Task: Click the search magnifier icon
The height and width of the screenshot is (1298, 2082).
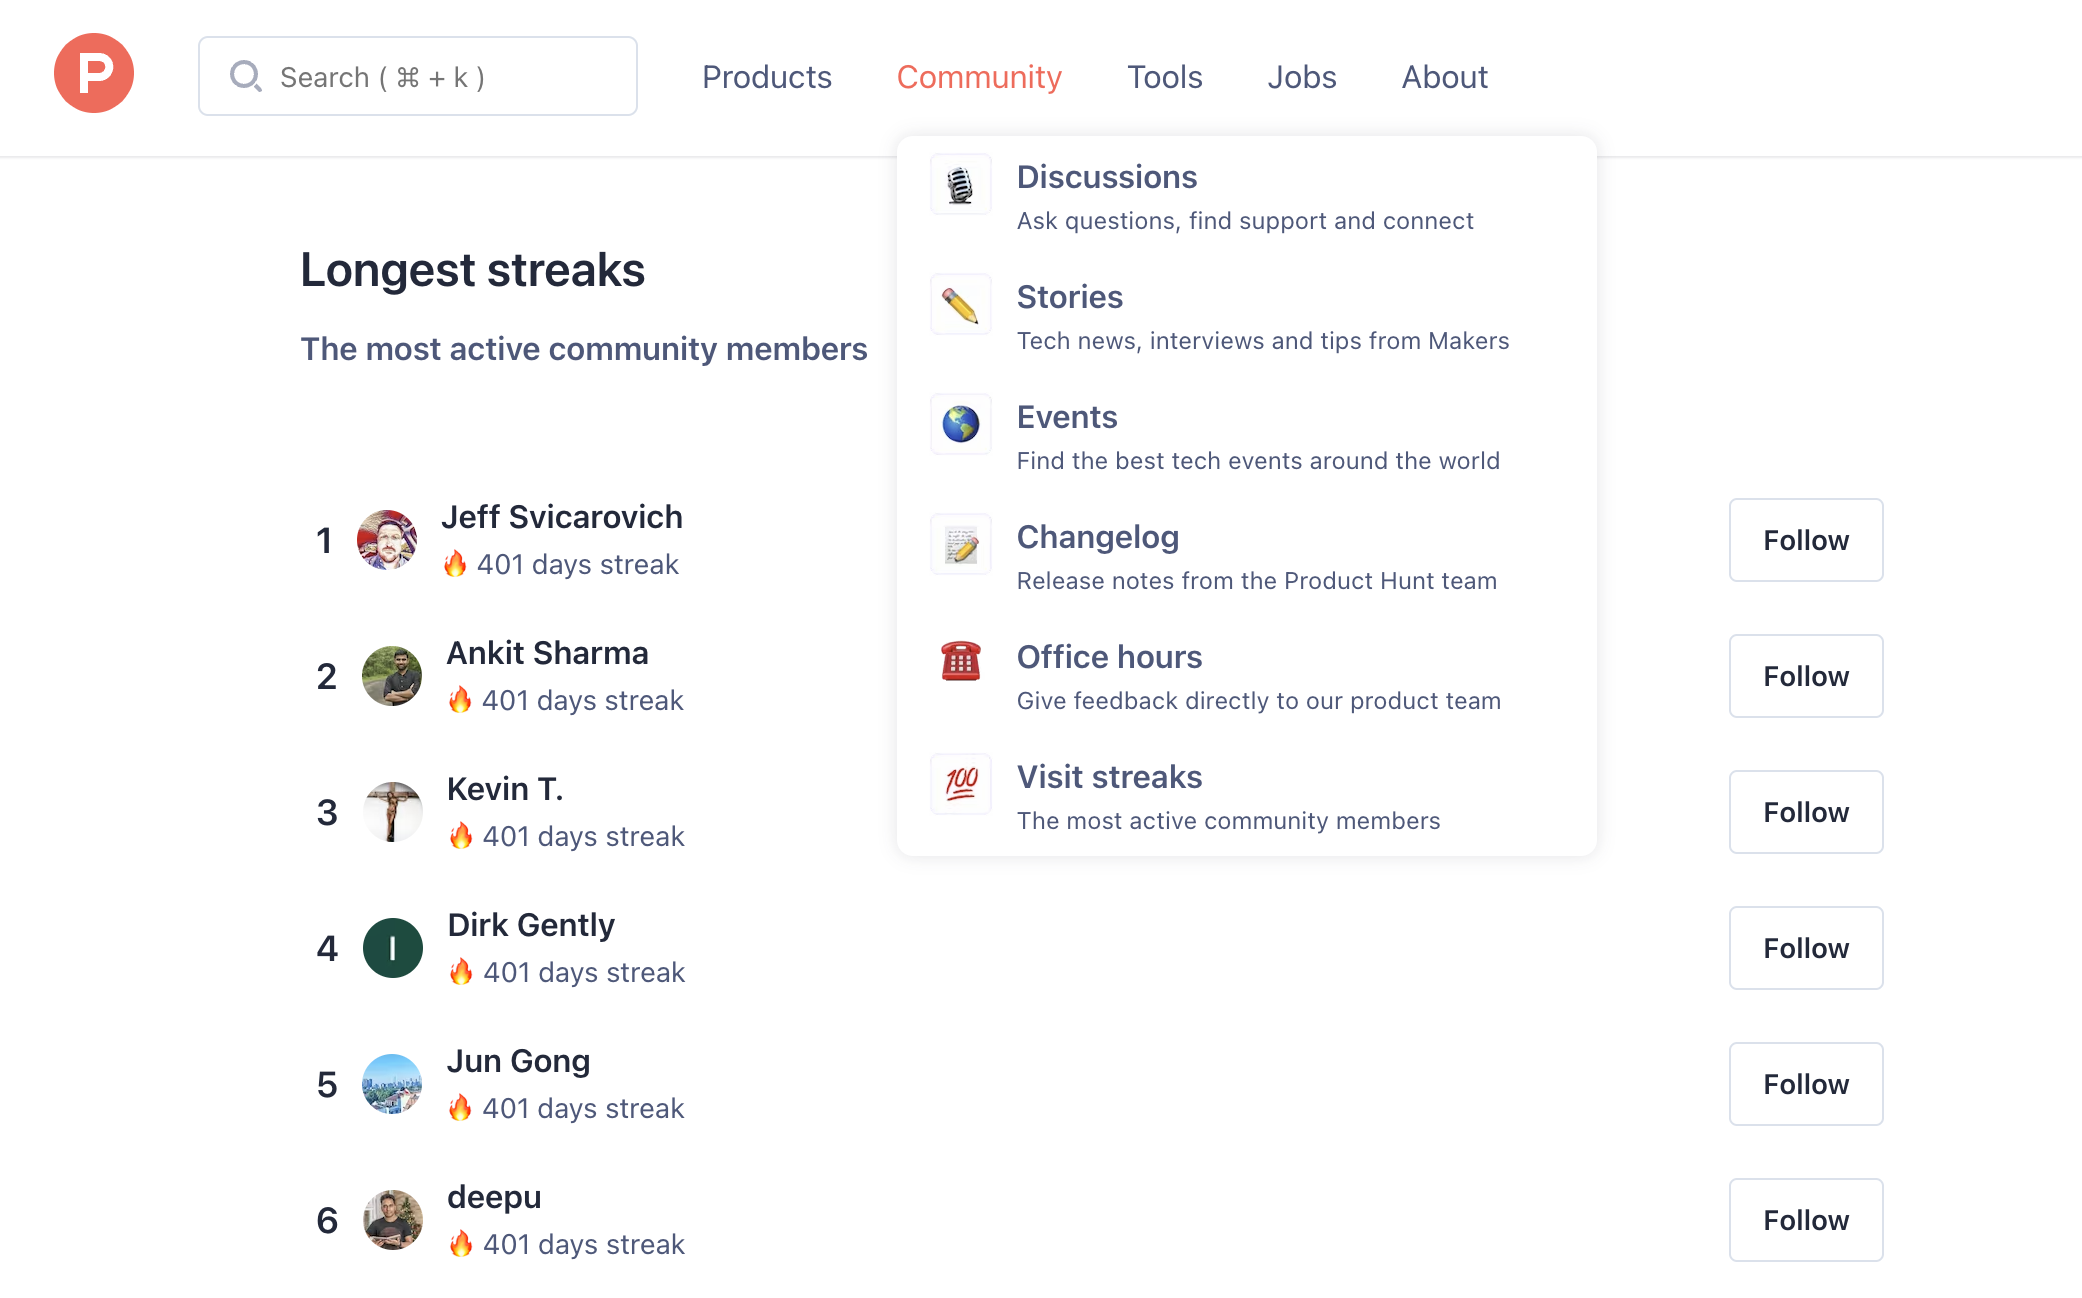Action: (x=246, y=76)
